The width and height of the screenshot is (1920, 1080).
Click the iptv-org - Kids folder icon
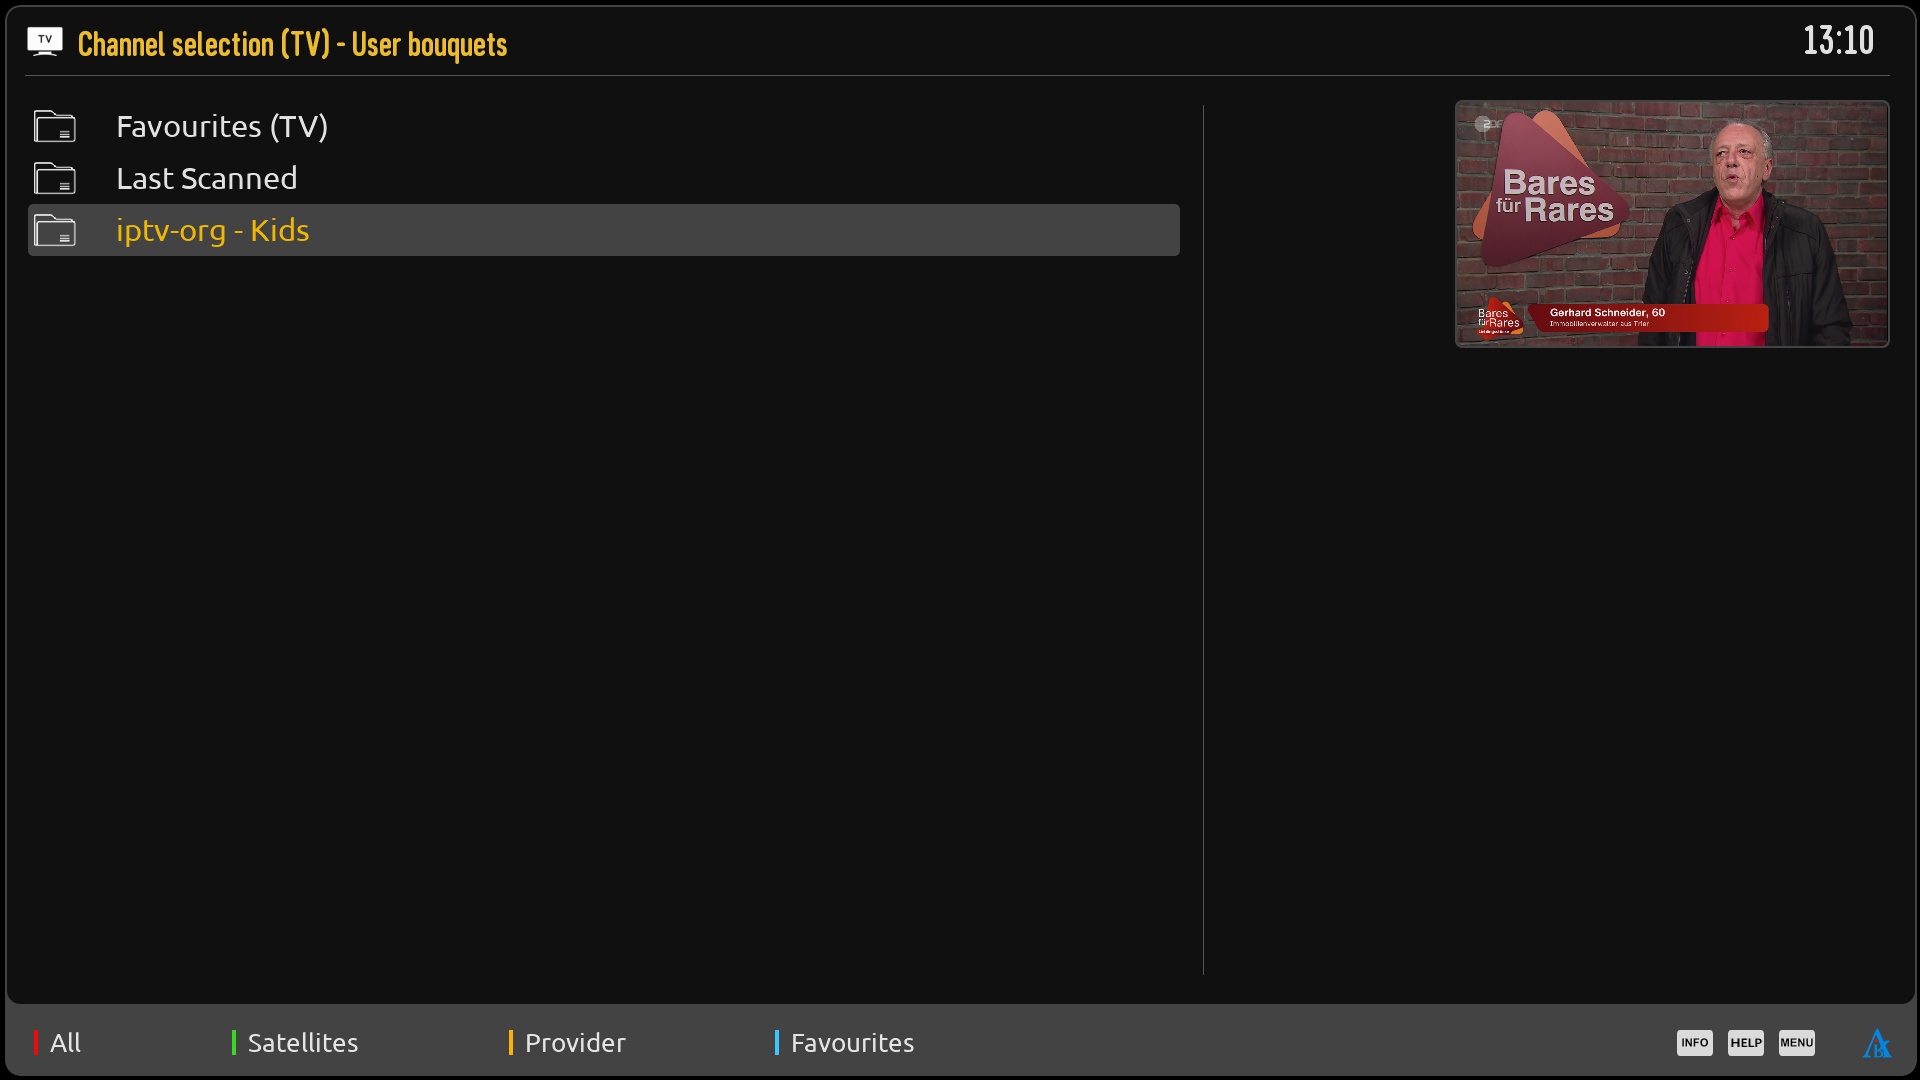tap(55, 231)
